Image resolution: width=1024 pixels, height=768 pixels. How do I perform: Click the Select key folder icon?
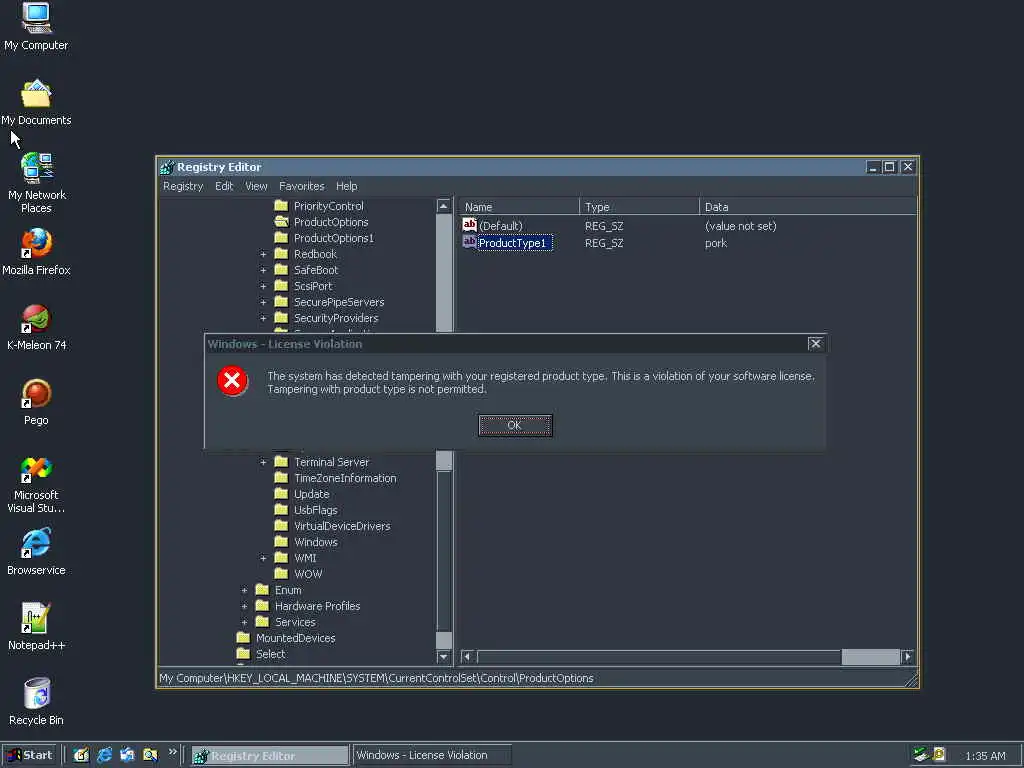pos(244,654)
